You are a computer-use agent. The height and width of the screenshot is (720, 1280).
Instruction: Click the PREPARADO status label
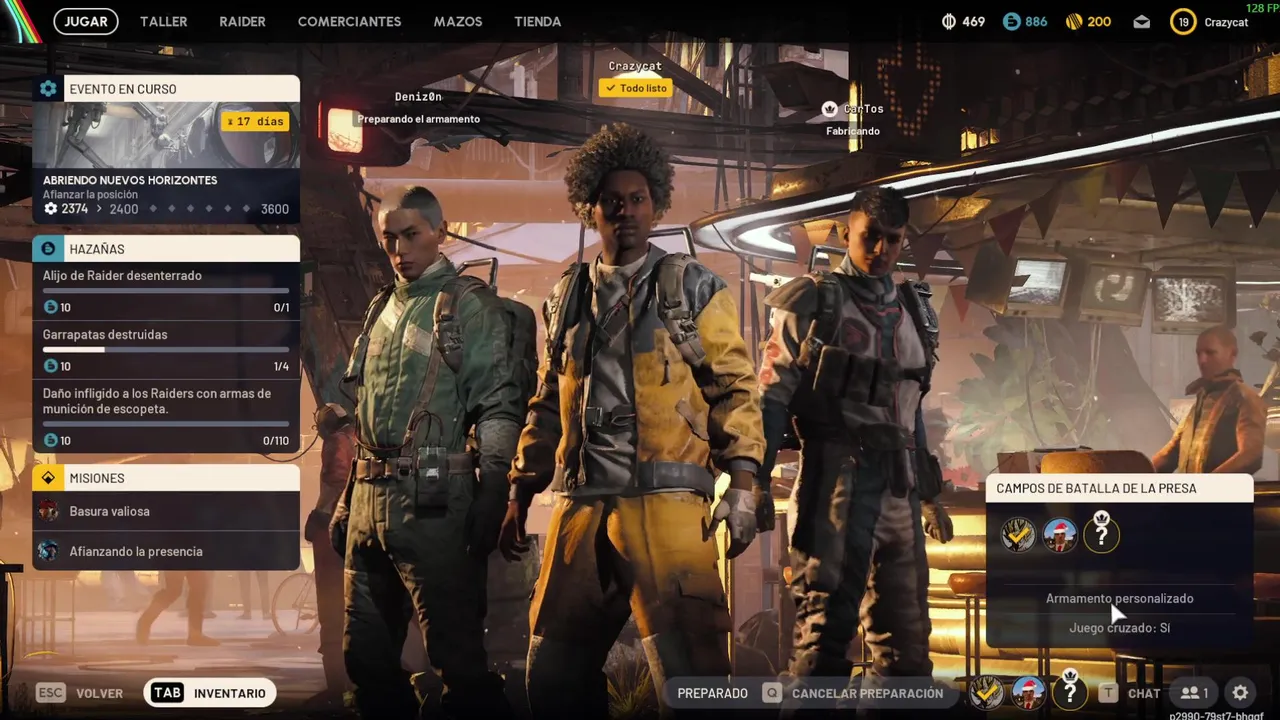click(712, 693)
